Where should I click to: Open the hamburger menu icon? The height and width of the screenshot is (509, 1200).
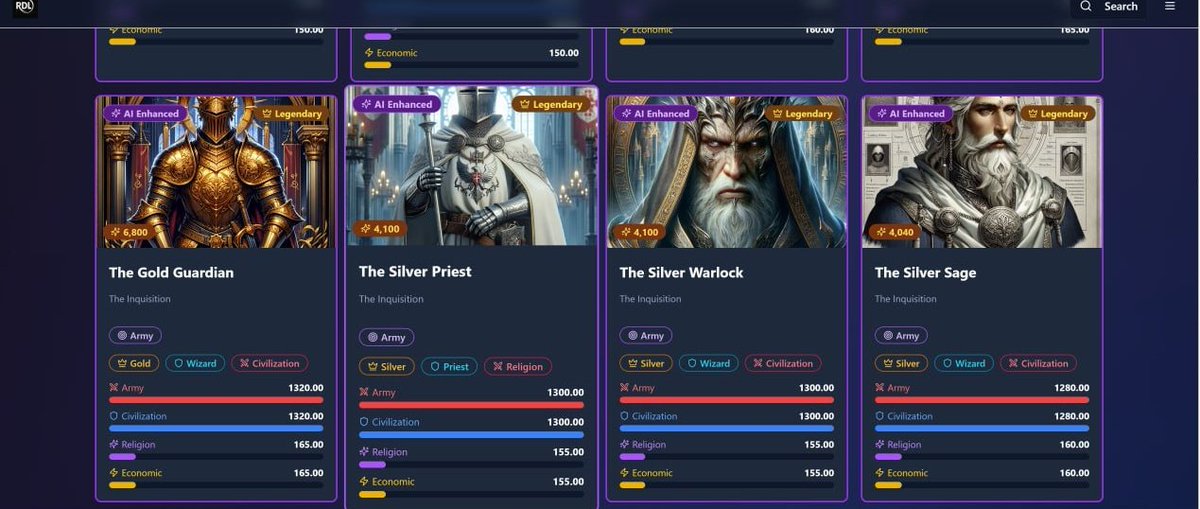(1170, 6)
